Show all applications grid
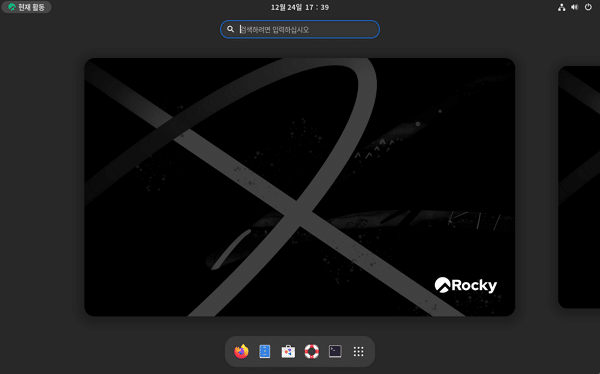 pos(359,351)
